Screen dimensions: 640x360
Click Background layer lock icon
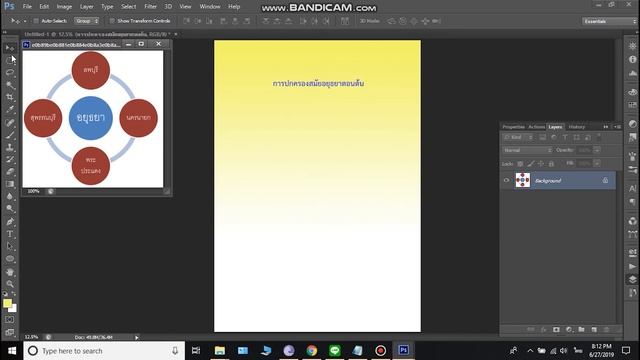pyautogui.click(x=605, y=180)
